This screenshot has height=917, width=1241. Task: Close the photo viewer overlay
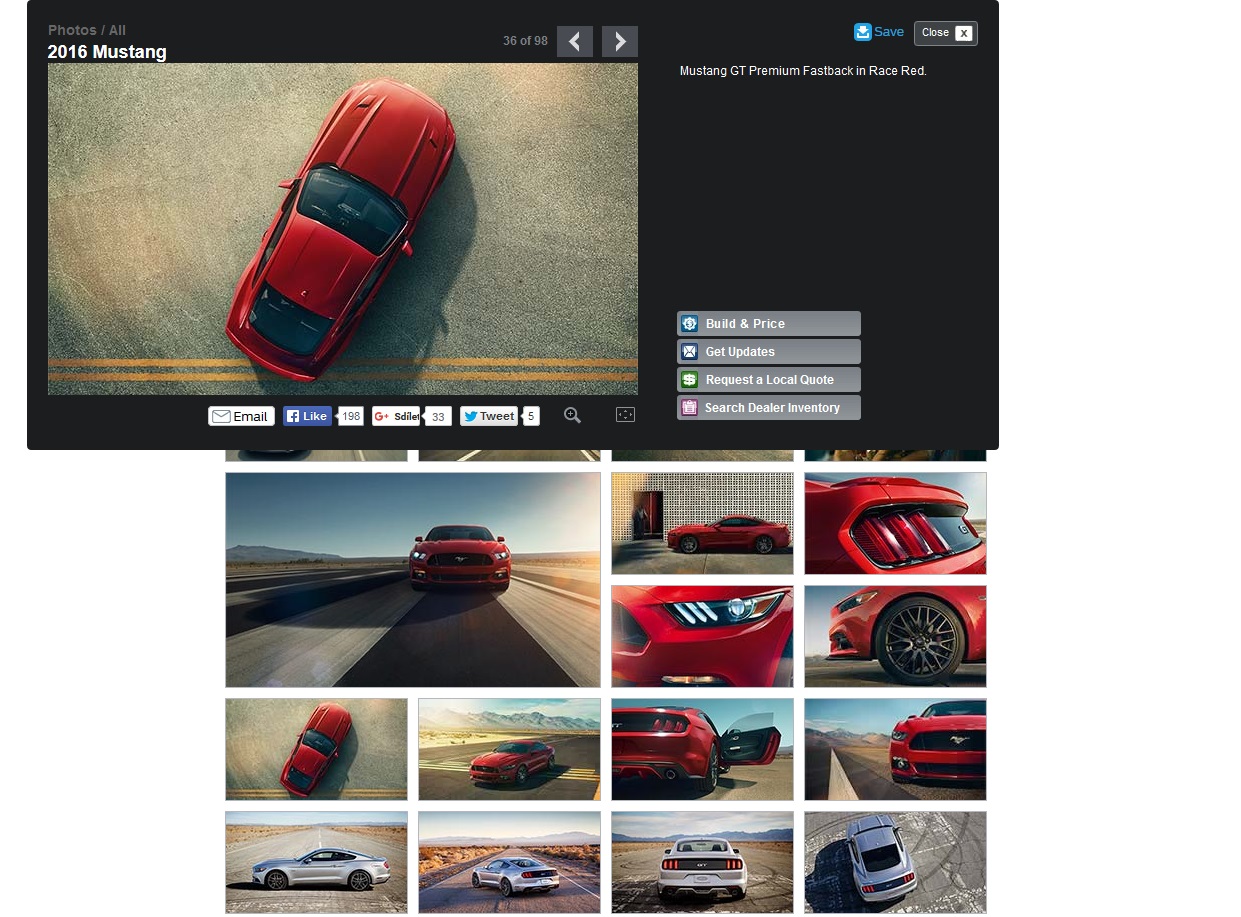pyautogui.click(x=945, y=33)
